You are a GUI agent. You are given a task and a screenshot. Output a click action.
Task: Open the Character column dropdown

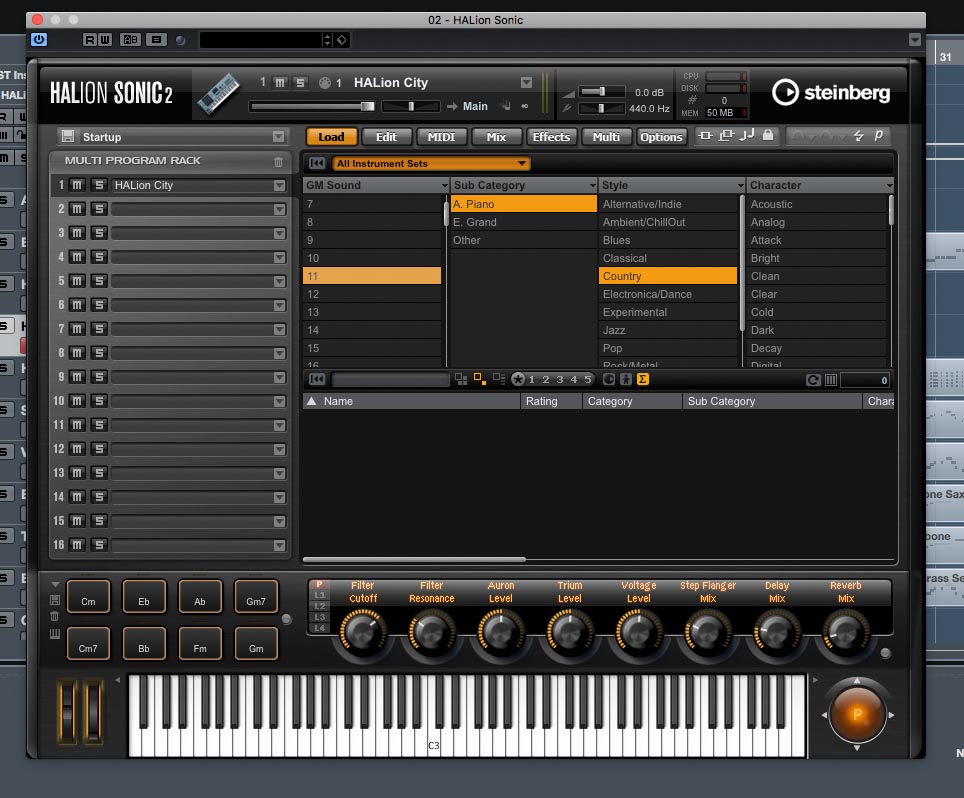pyautogui.click(x=889, y=186)
